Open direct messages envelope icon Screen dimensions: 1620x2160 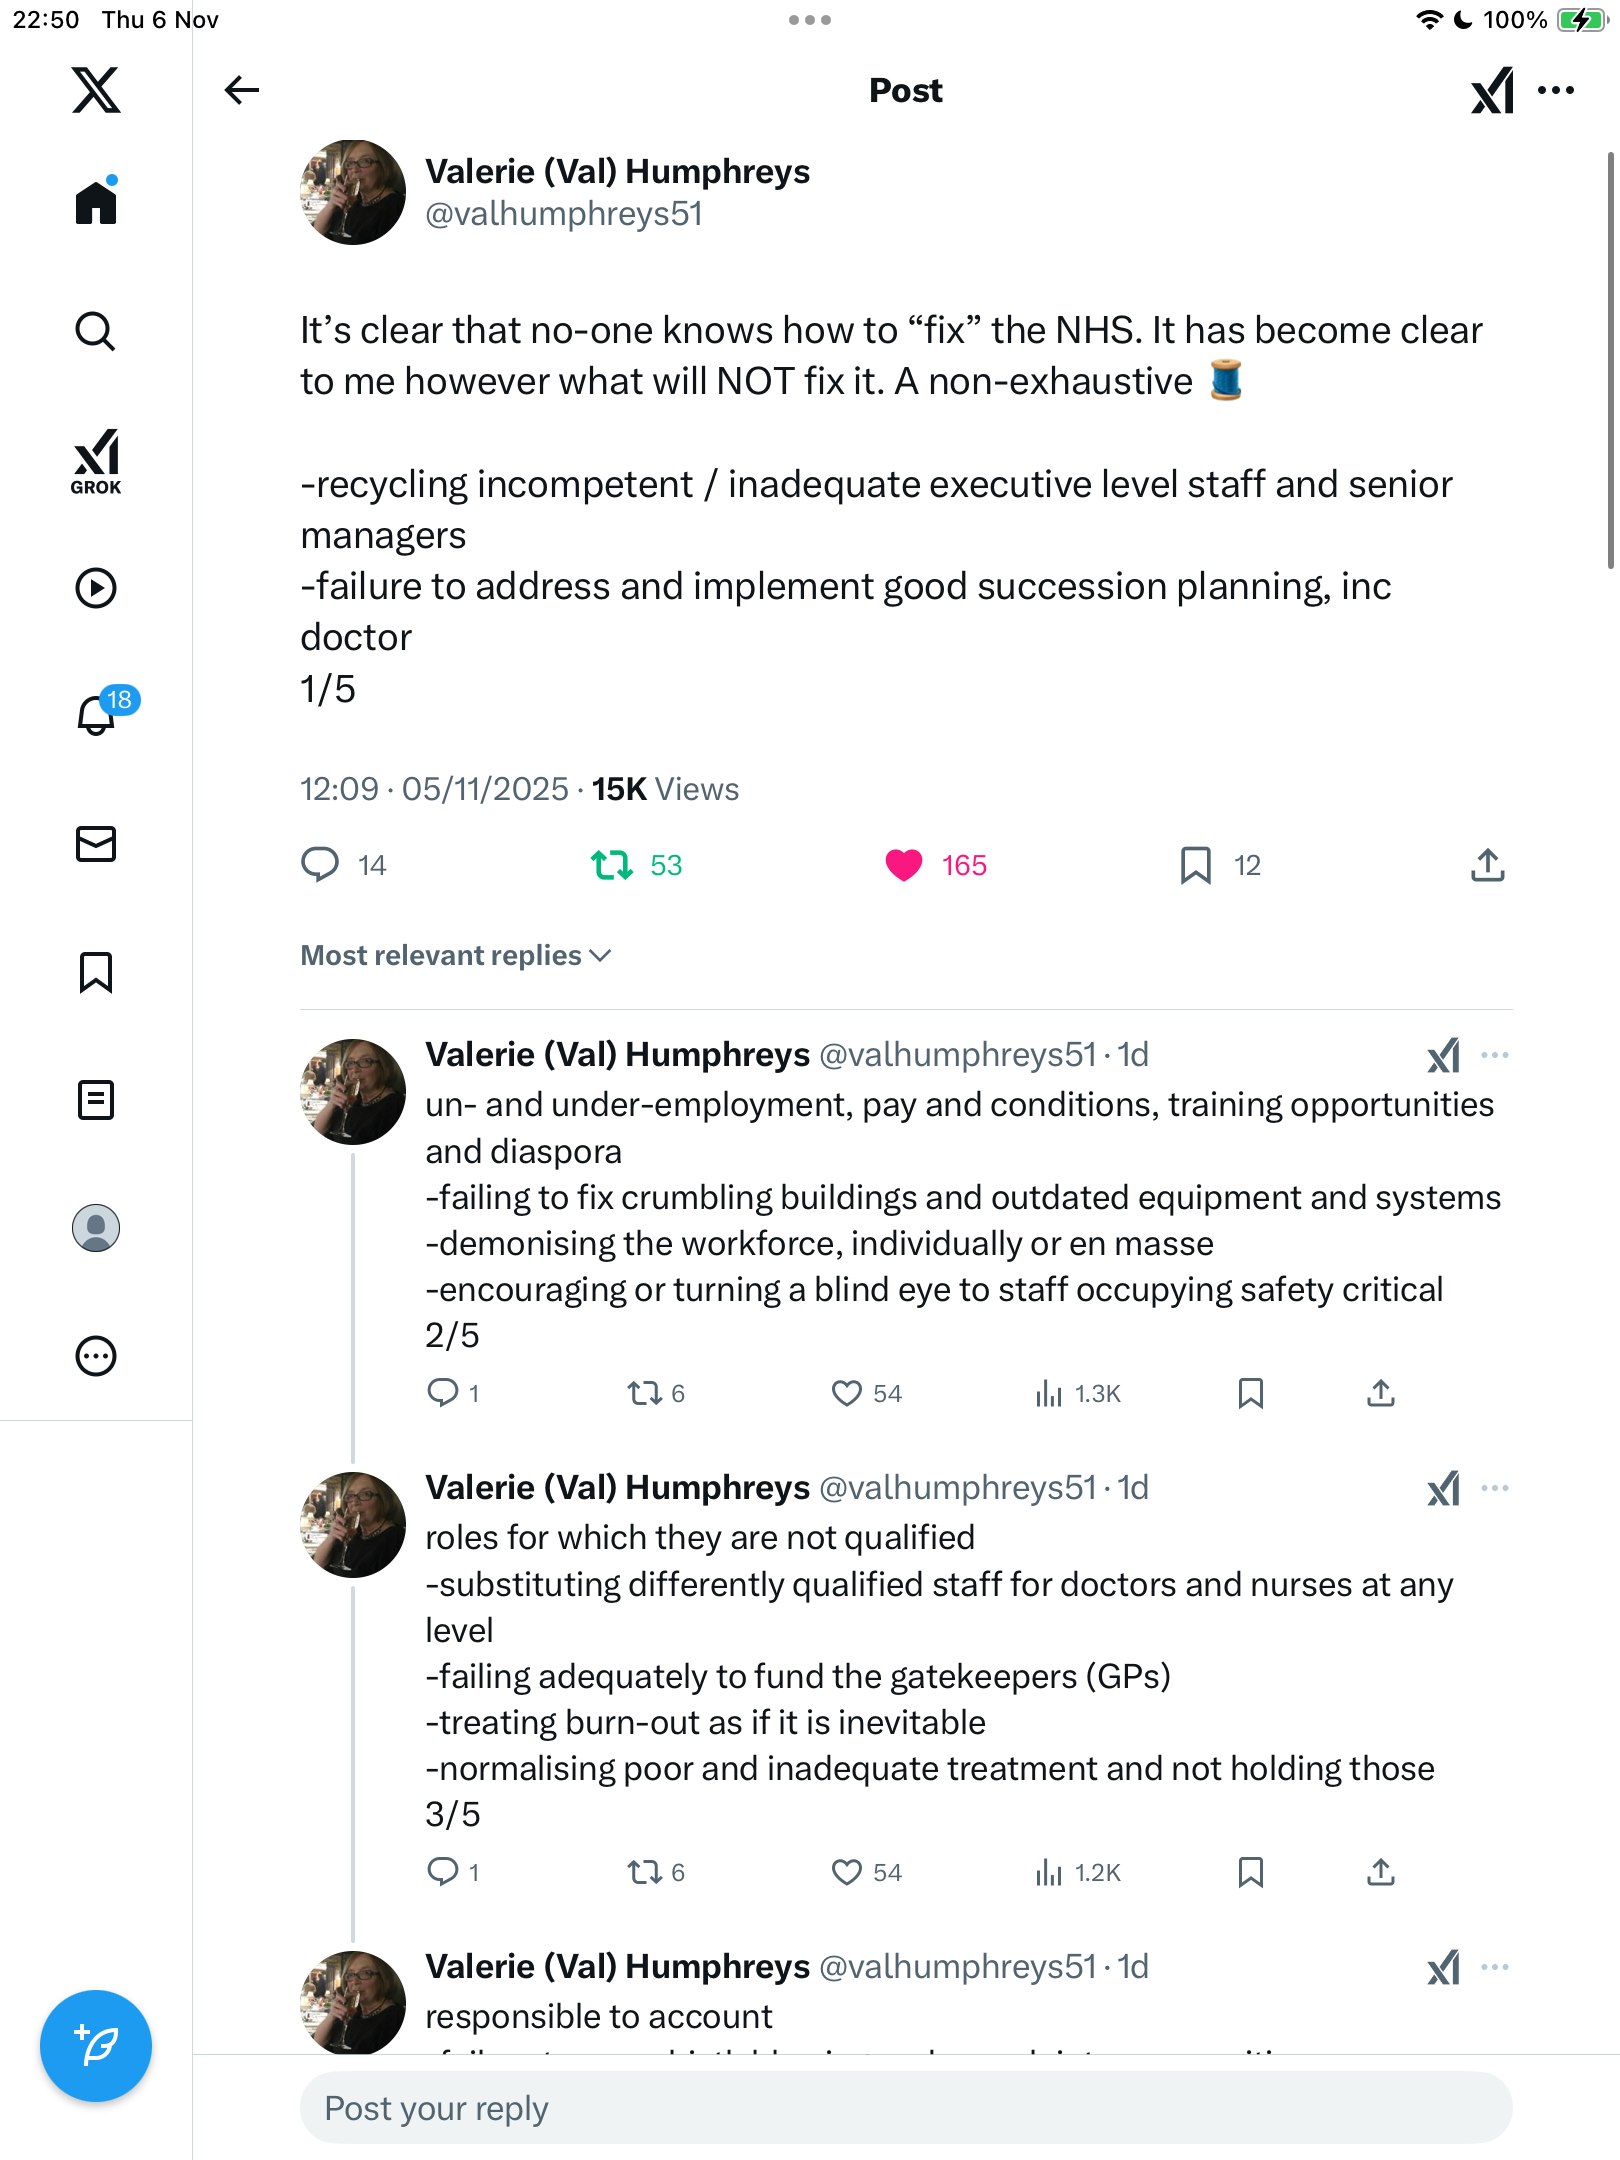pos(96,844)
